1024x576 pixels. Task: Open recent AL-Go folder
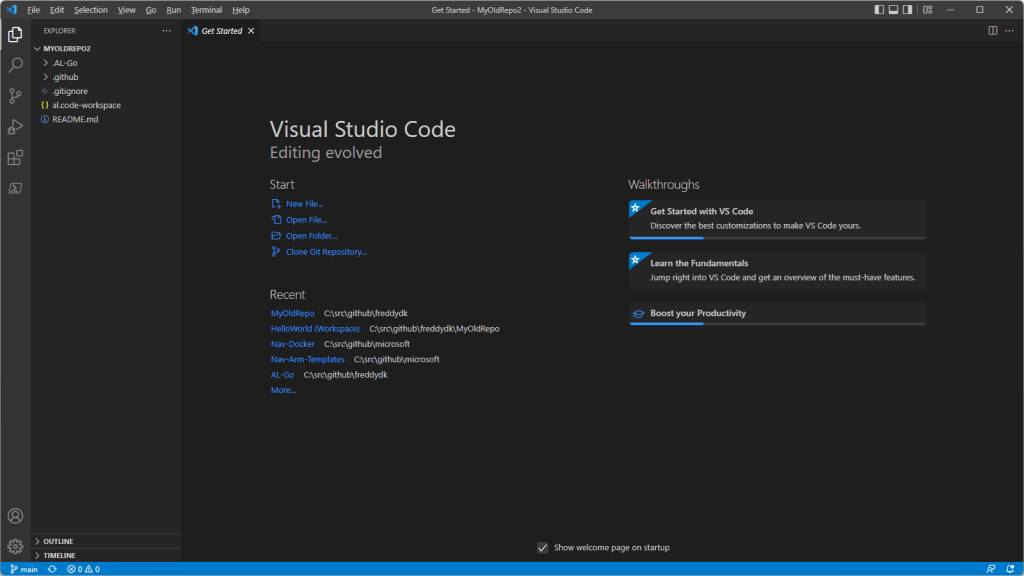(x=282, y=375)
